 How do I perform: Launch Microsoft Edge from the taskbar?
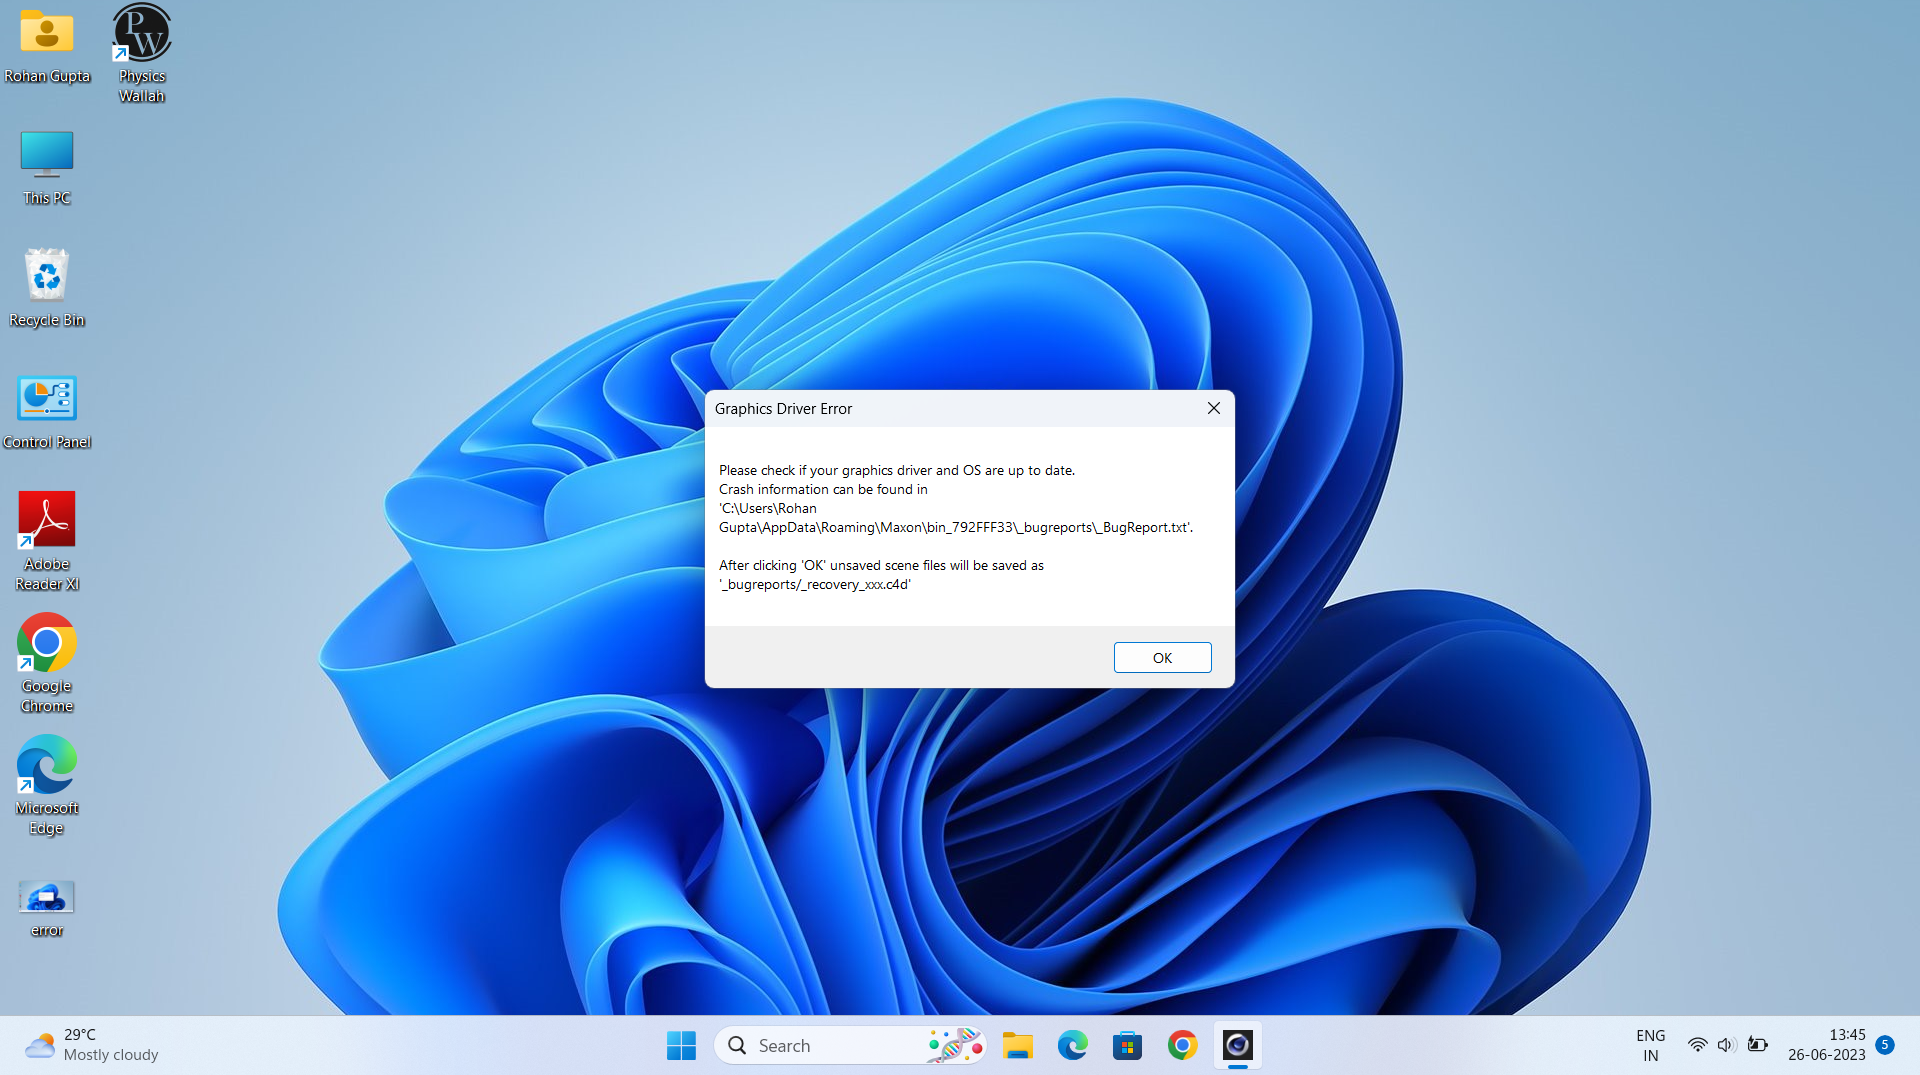click(x=1073, y=1046)
